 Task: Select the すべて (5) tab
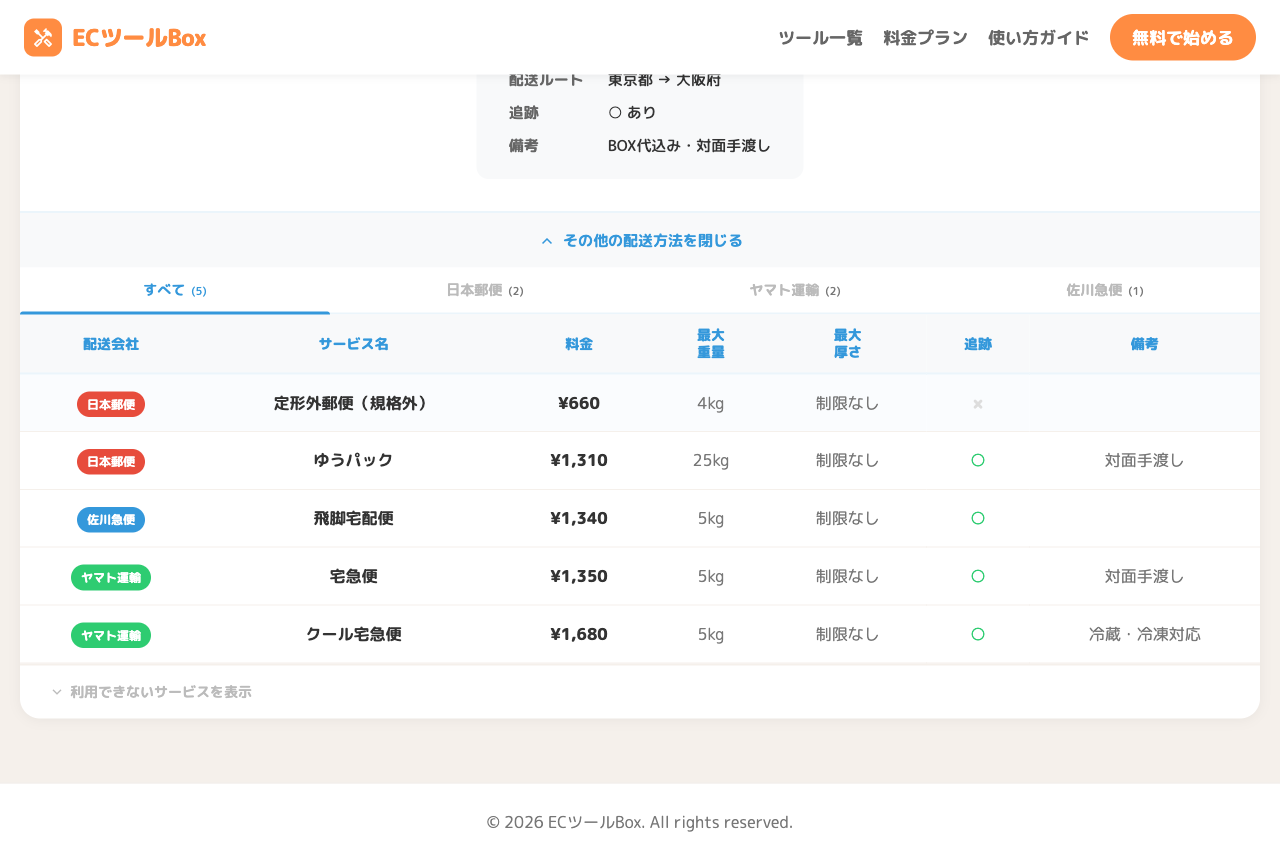[x=175, y=290]
